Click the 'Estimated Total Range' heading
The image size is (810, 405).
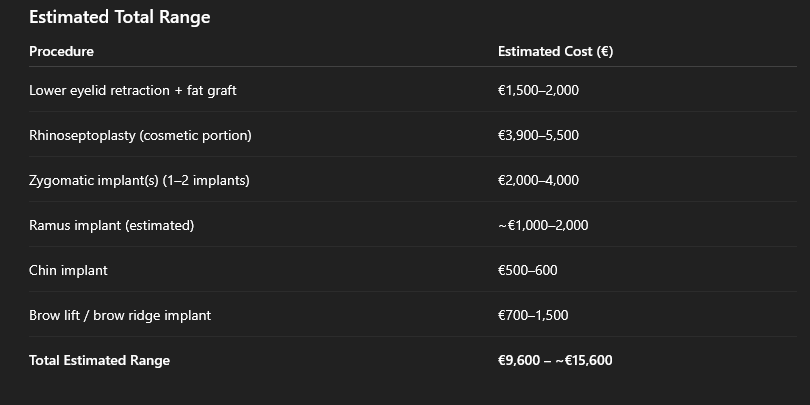point(119,17)
